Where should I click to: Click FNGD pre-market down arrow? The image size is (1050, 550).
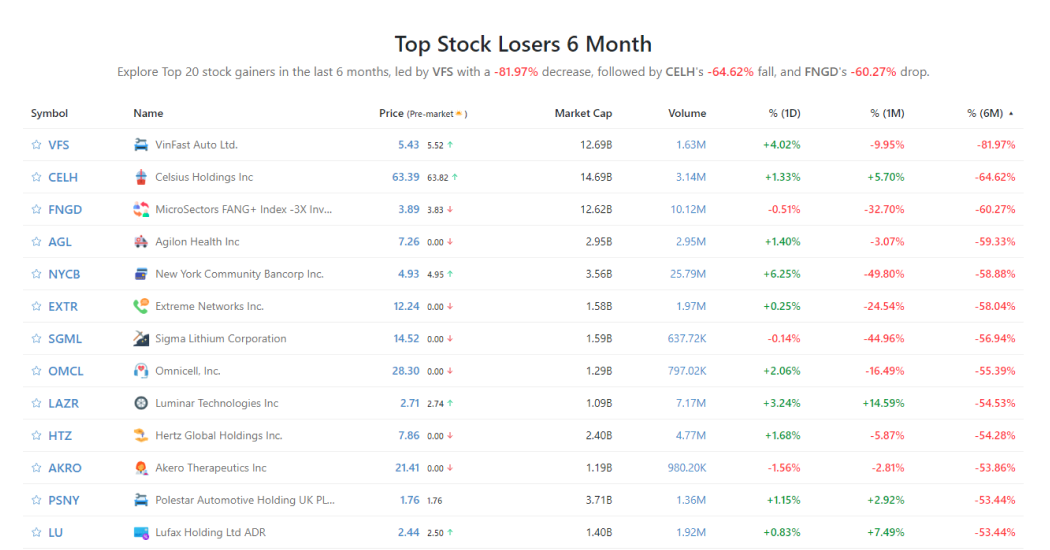(x=450, y=210)
